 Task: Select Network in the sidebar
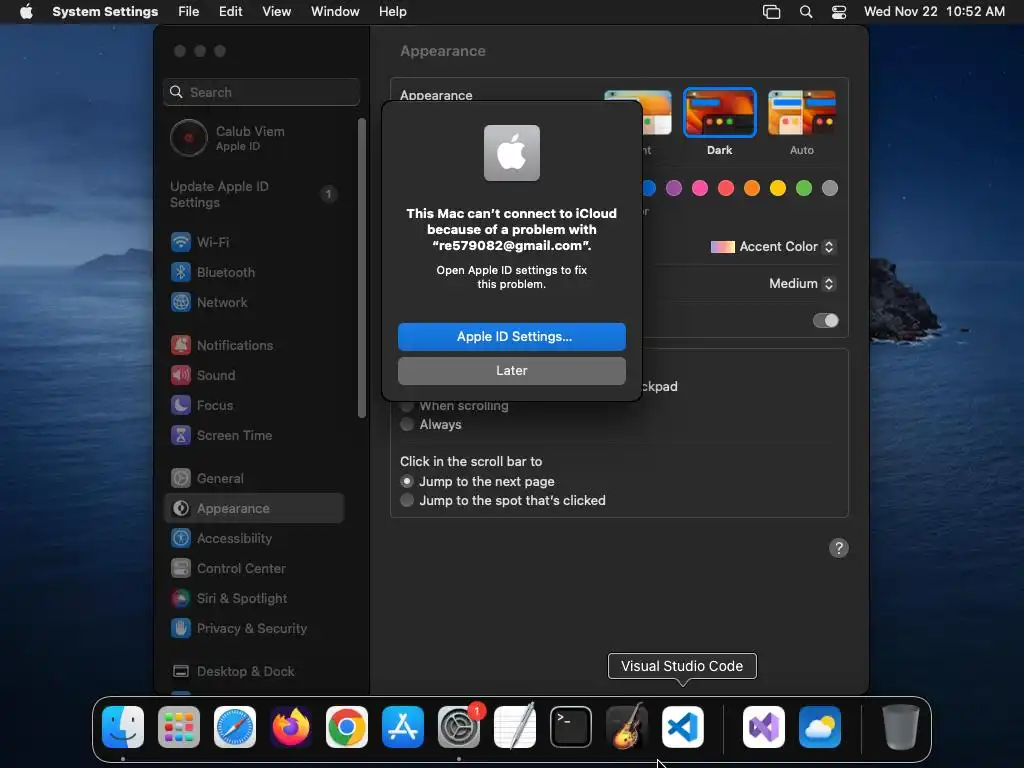pos(255,302)
